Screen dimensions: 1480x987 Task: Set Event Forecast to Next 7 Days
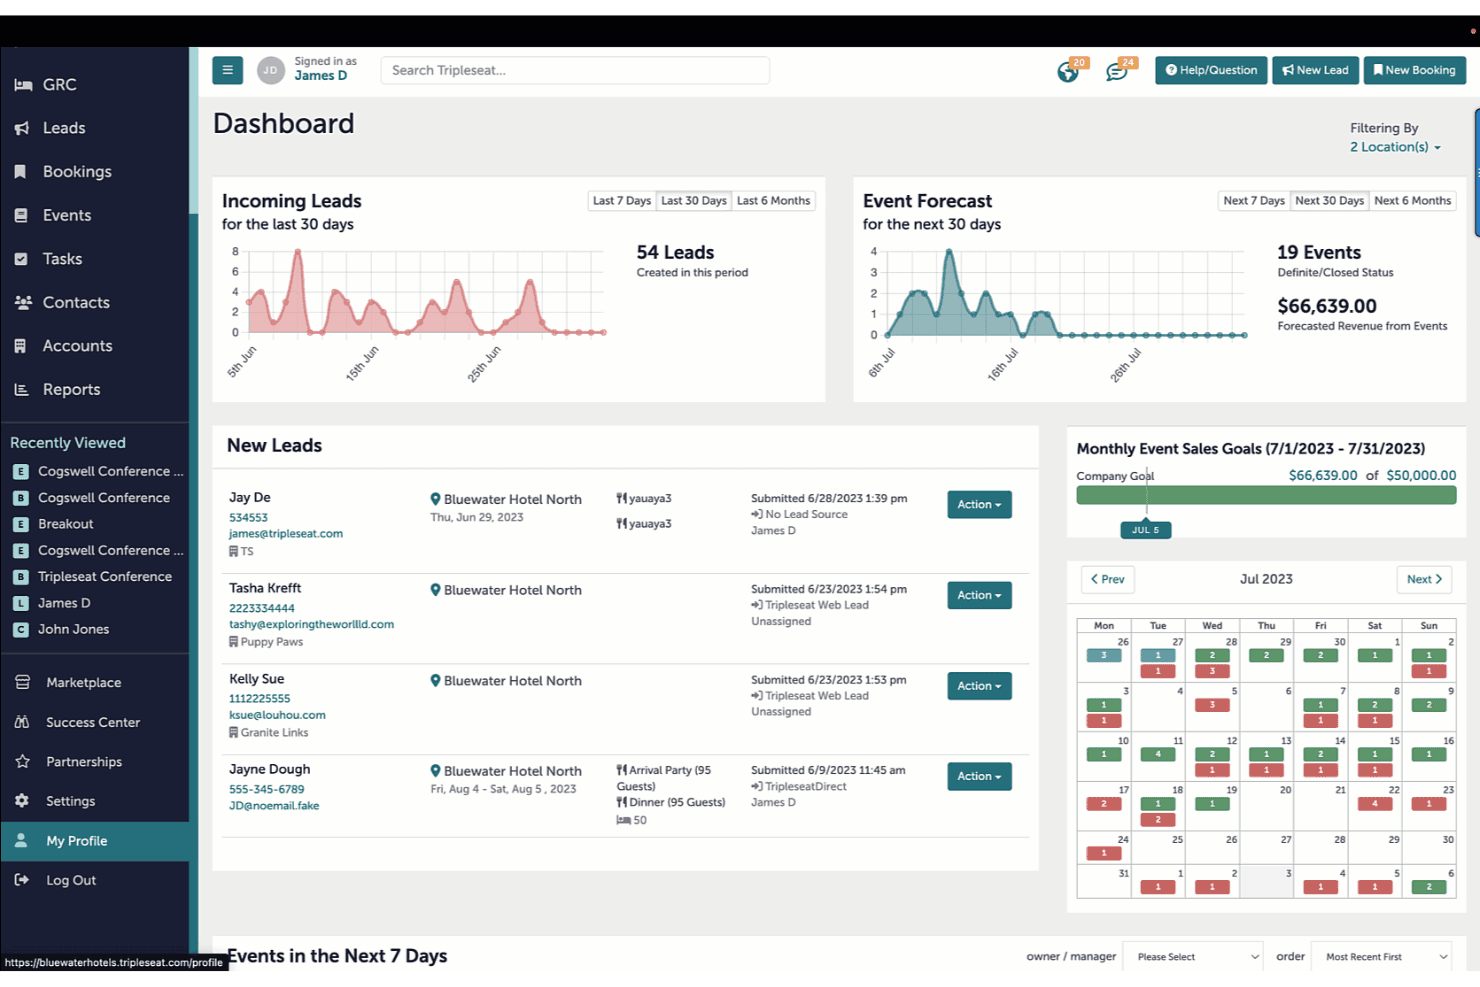(1253, 201)
